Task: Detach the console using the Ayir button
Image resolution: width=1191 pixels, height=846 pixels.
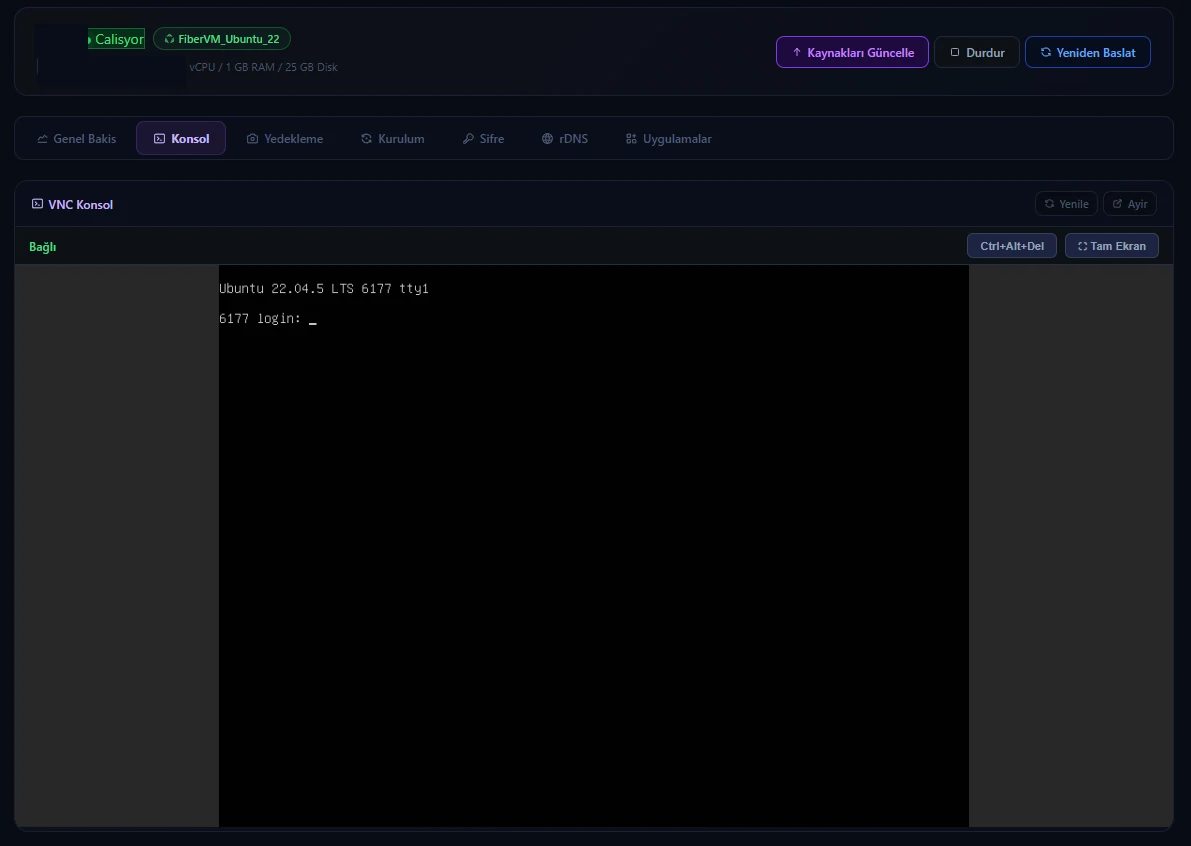Action: (1129, 204)
